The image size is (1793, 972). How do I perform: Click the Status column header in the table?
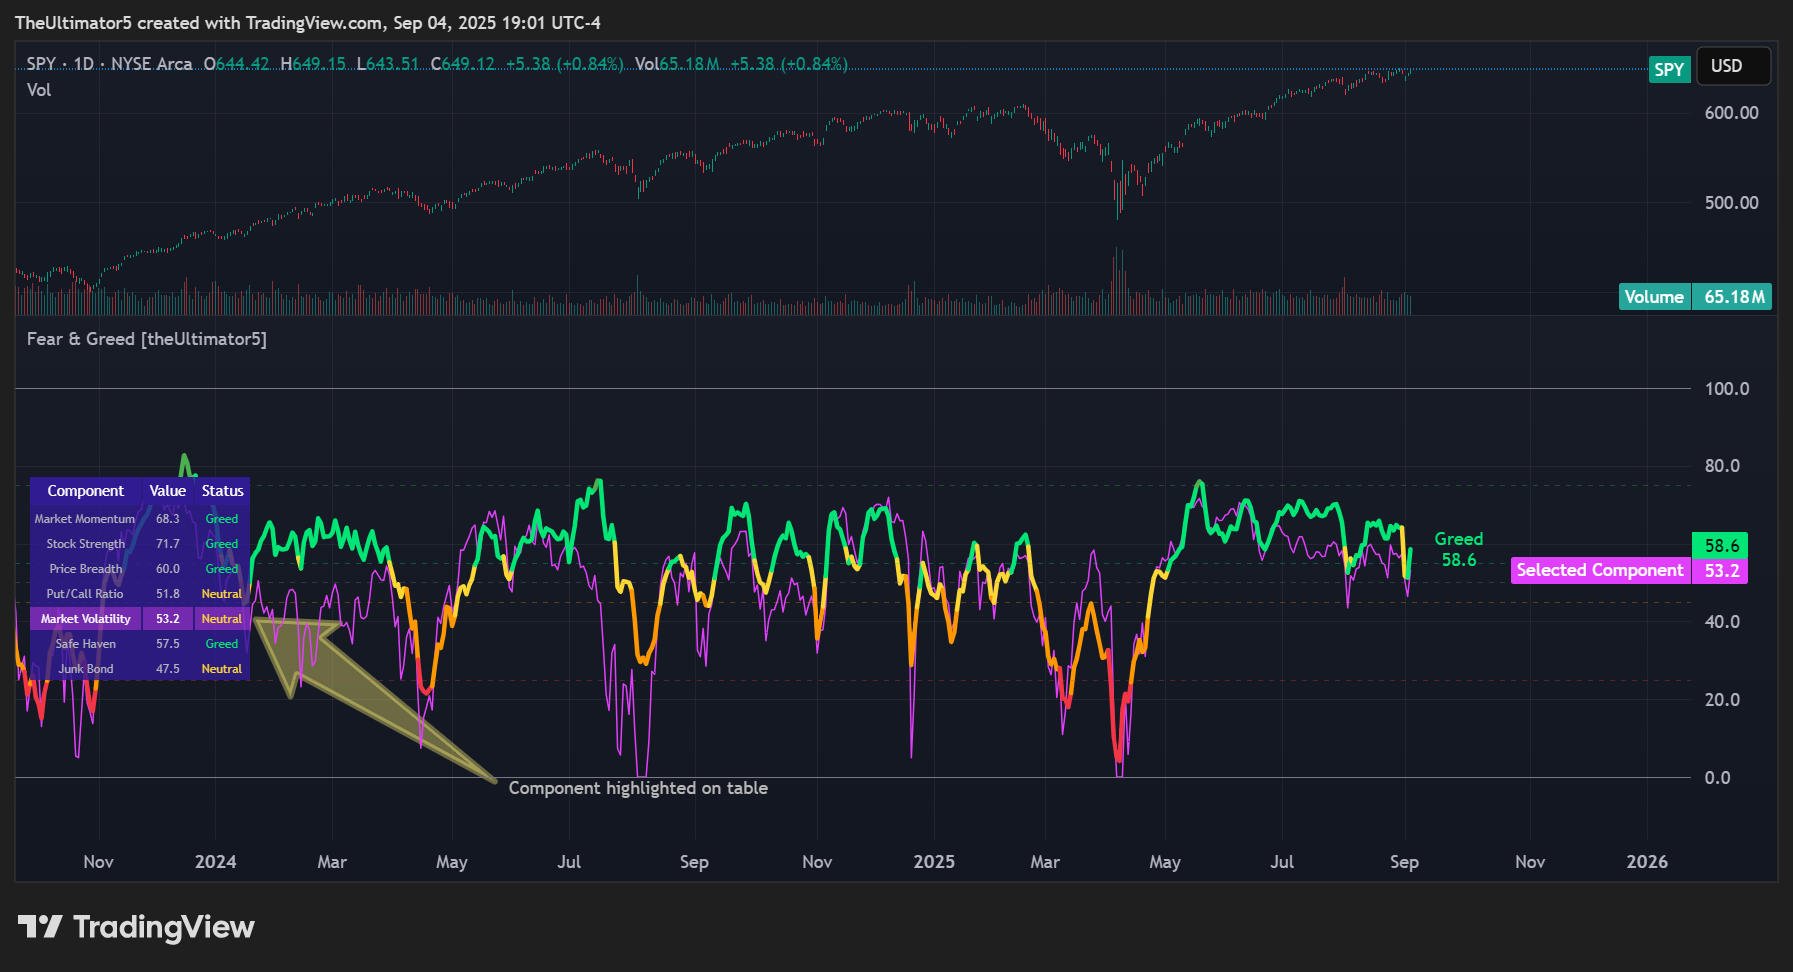(222, 491)
